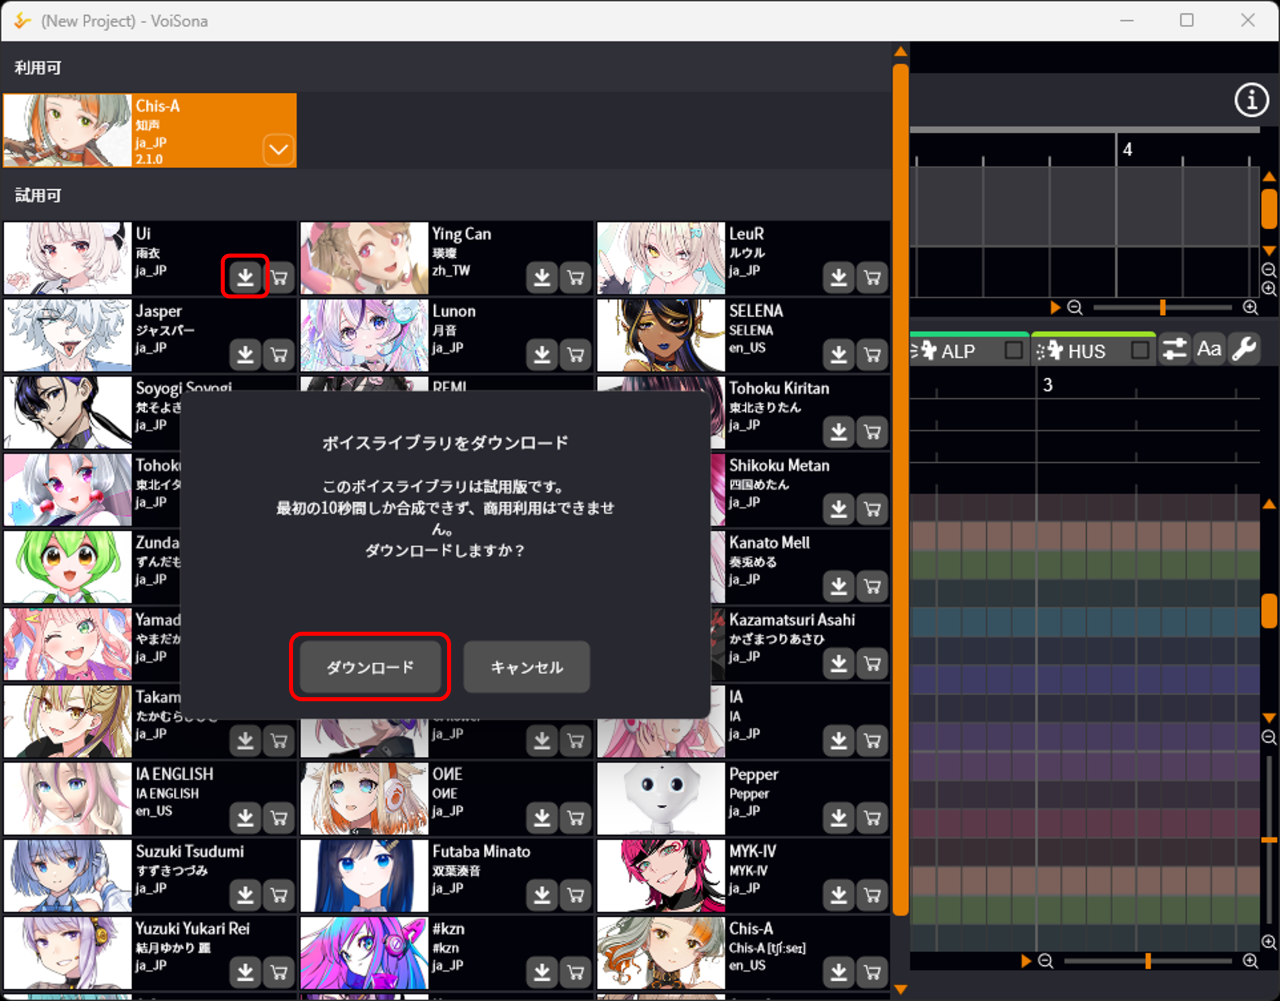
Task: Download the Pepper voice library
Action: (839, 817)
